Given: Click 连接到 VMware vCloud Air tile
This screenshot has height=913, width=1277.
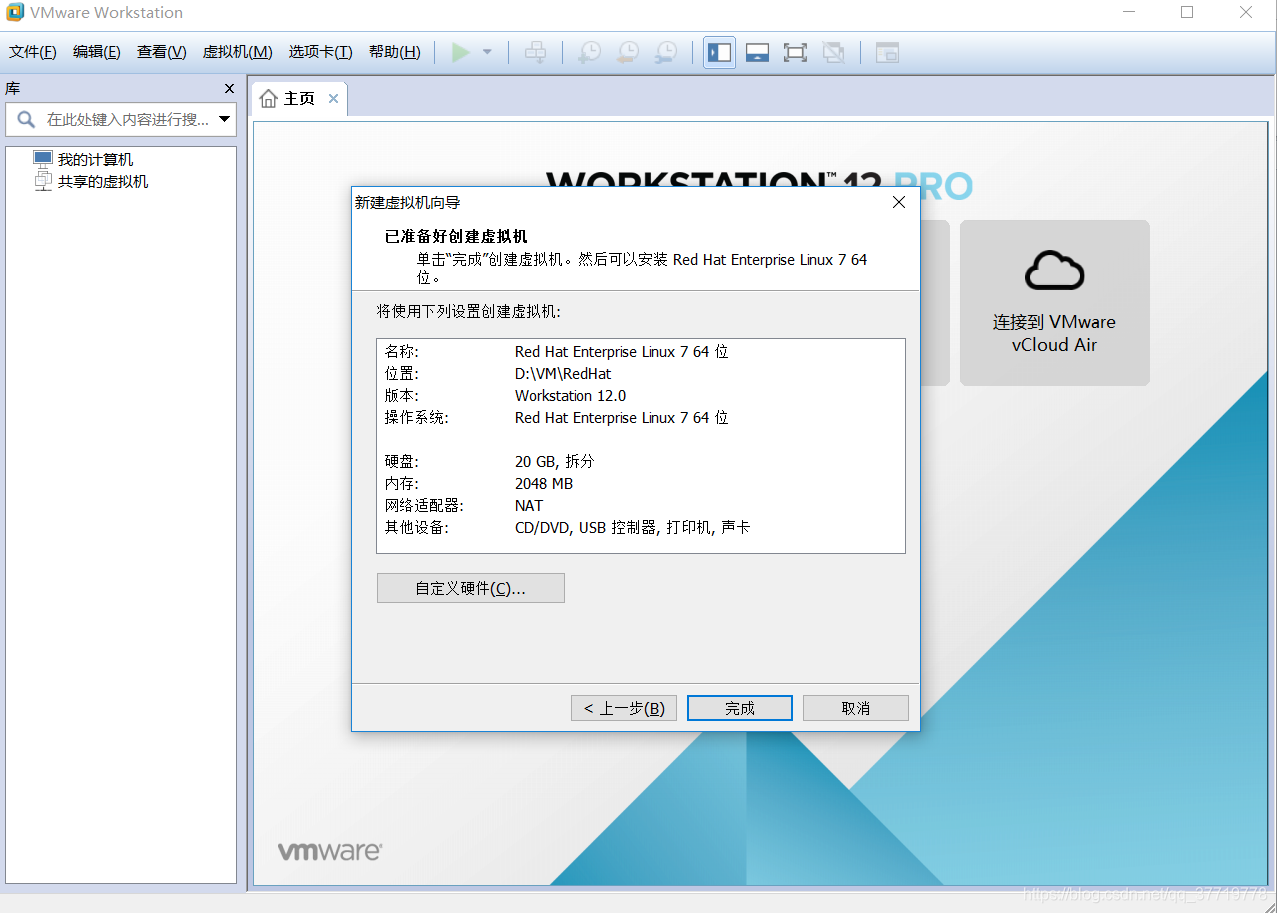Looking at the screenshot, I should pos(1055,303).
